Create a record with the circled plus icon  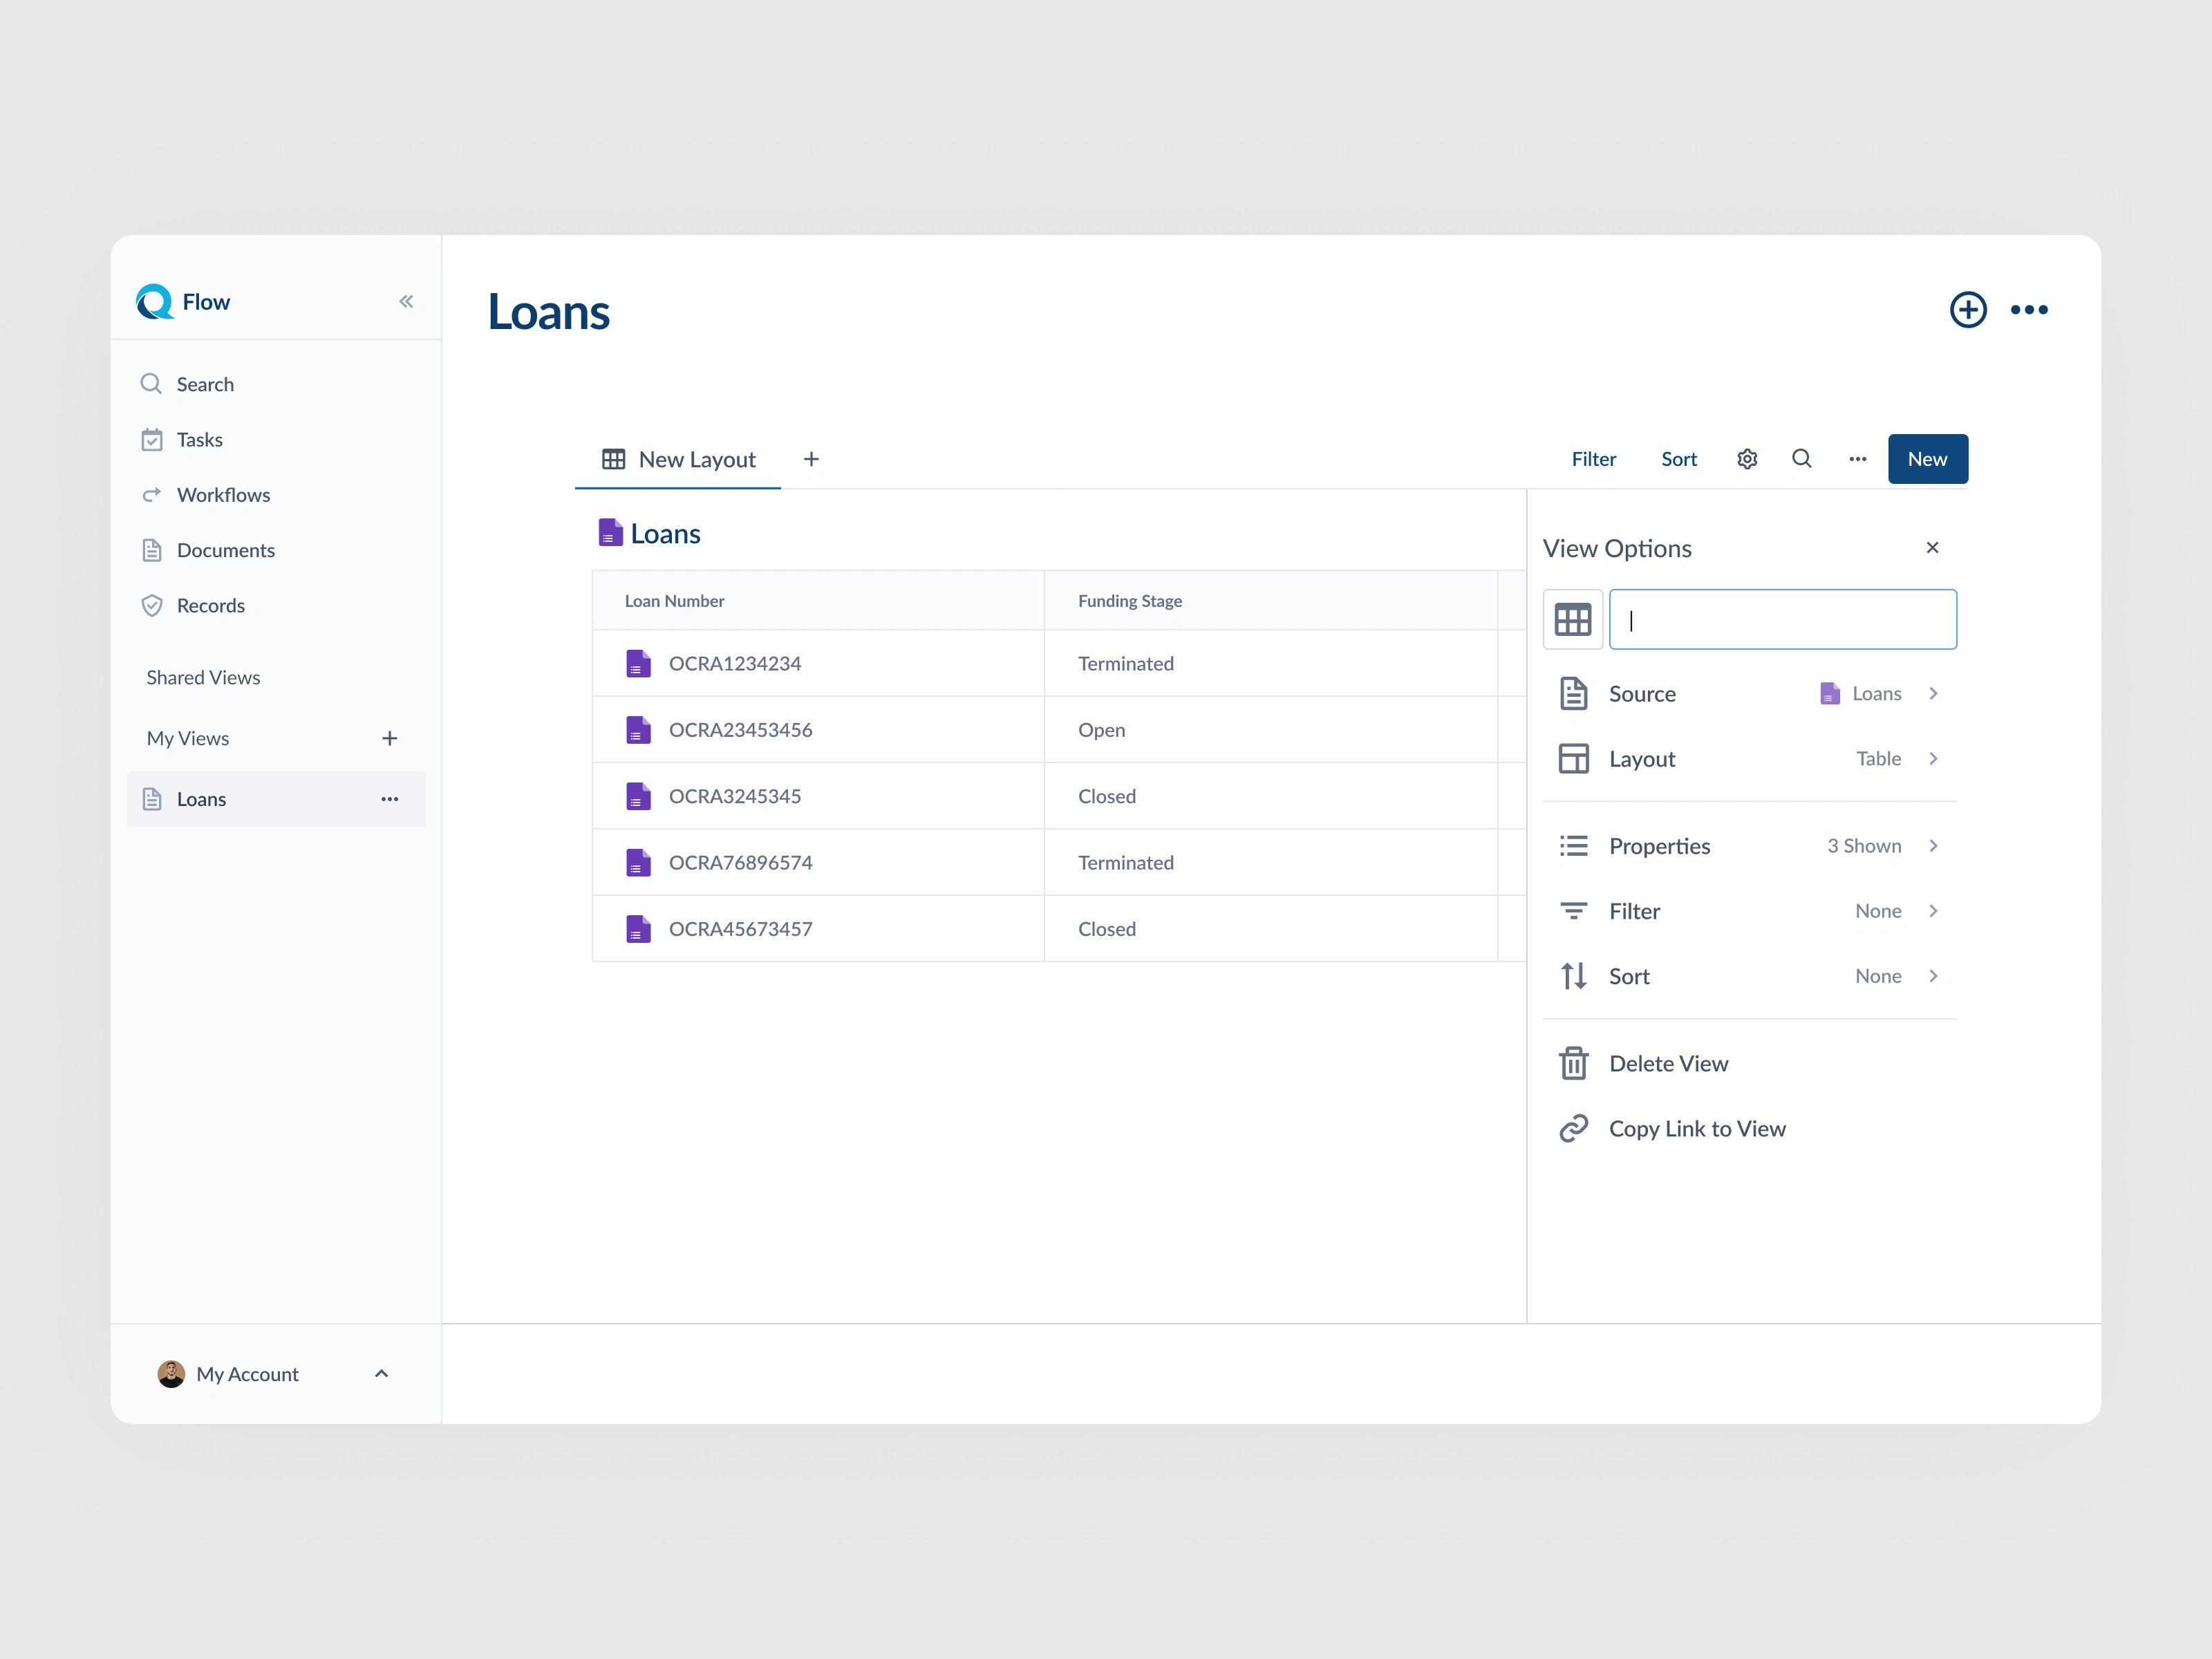pos(1968,310)
